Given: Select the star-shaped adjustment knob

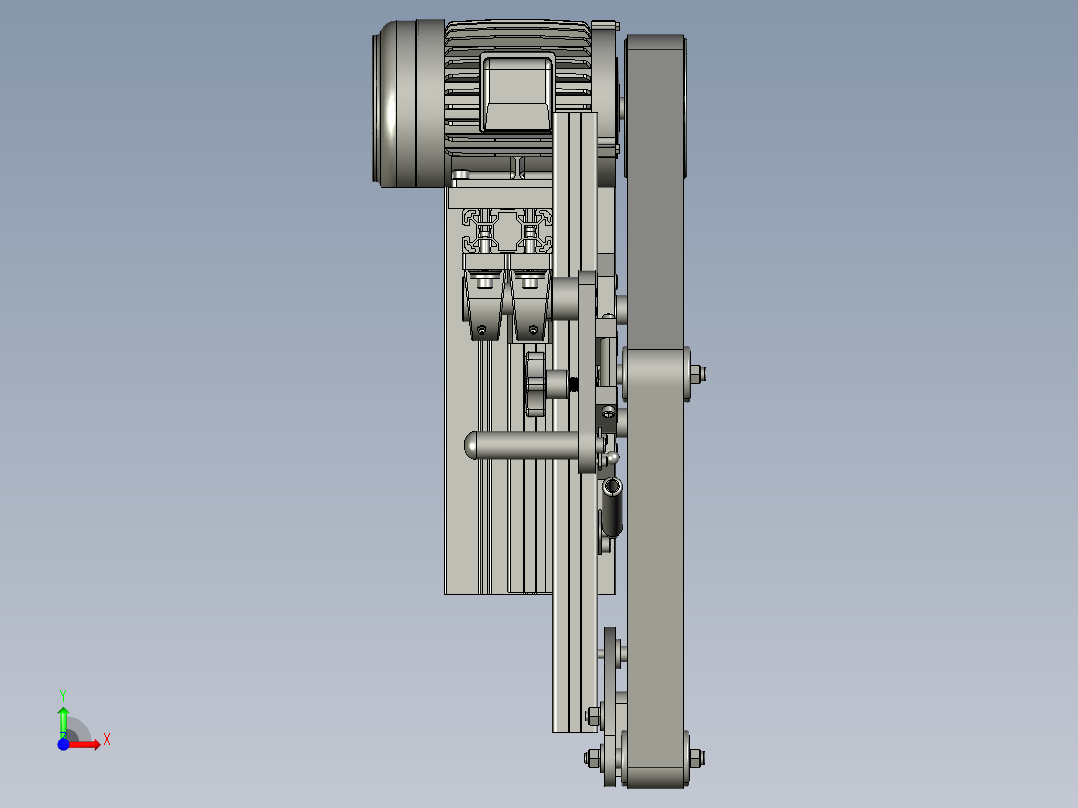Looking at the screenshot, I should 536,384.
